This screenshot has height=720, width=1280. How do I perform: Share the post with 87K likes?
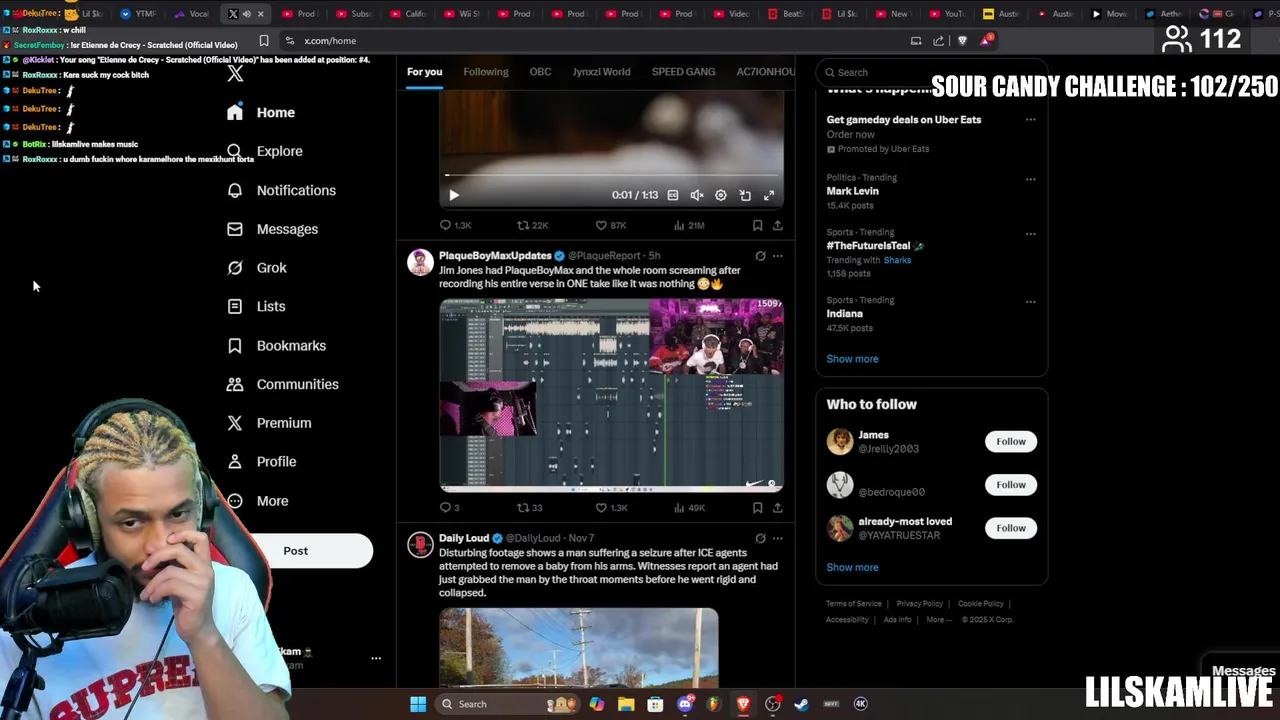click(x=777, y=226)
